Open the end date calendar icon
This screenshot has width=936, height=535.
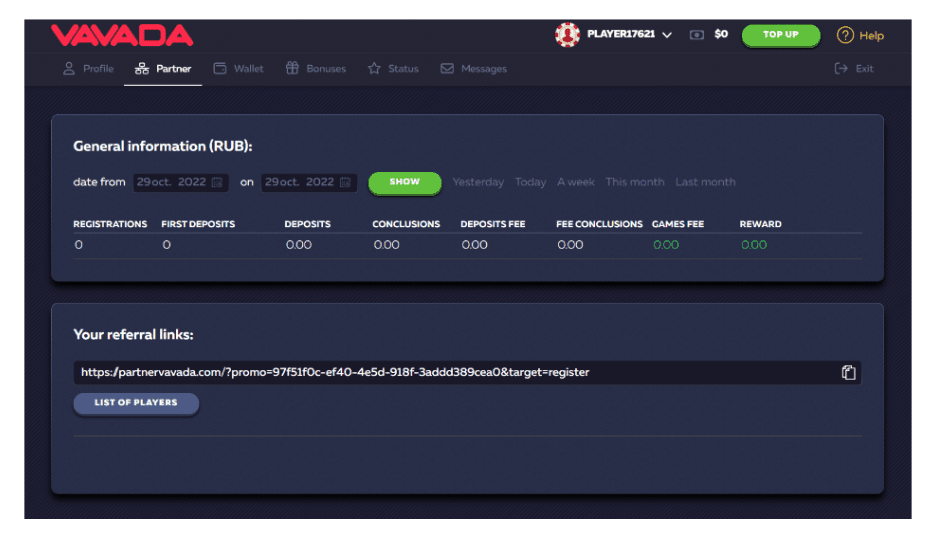pyautogui.click(x=345, y=182)
